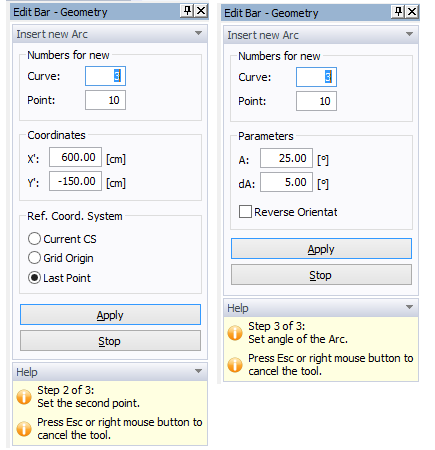Collapse the left Help section

pyautogui.click(x=198, y=371)
